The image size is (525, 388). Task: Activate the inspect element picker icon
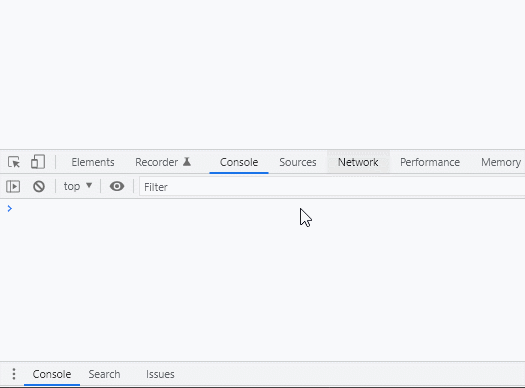tap(14, 162)
